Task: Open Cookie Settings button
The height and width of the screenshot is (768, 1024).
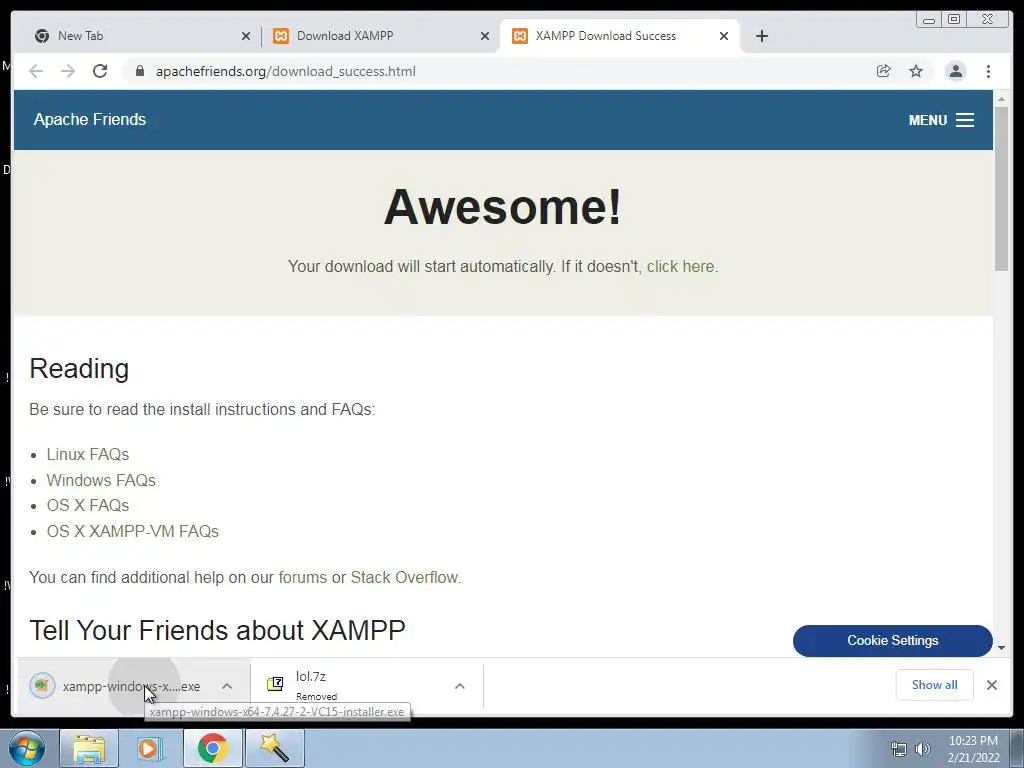Action: 893,641
